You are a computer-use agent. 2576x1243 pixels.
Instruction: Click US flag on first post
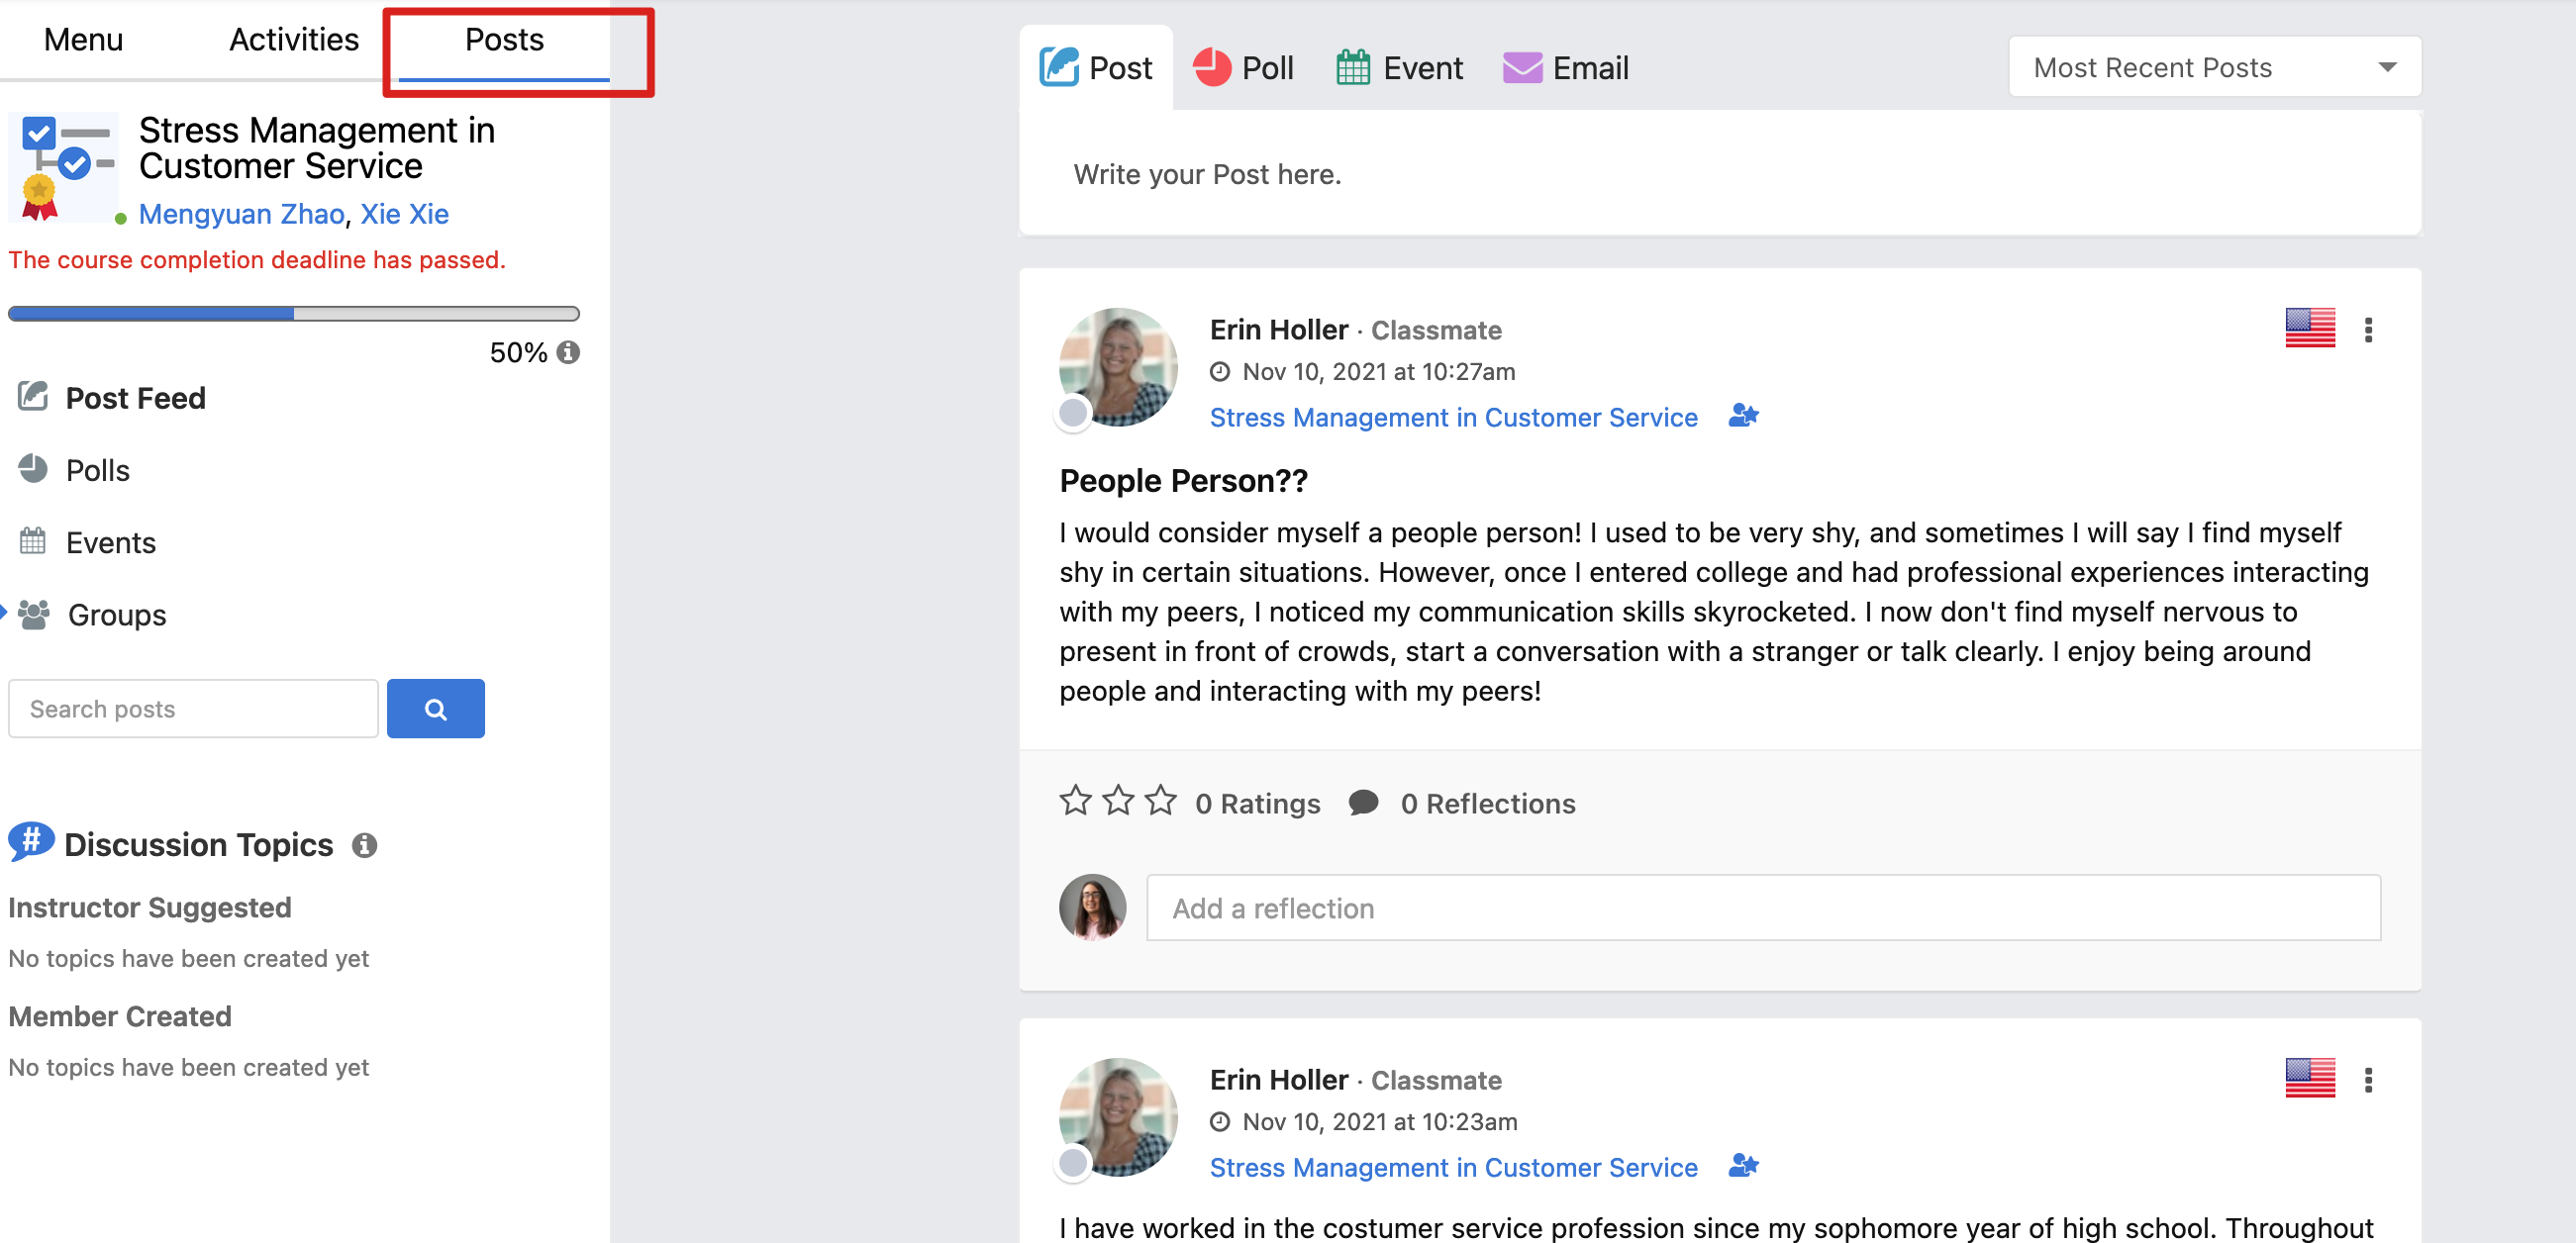click(x=2310, y=328)
